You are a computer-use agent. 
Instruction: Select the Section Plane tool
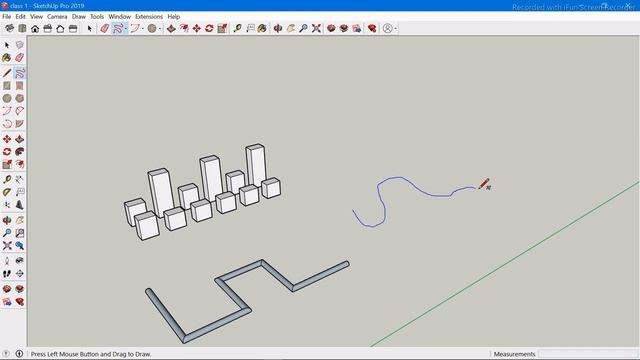(20, 273)
